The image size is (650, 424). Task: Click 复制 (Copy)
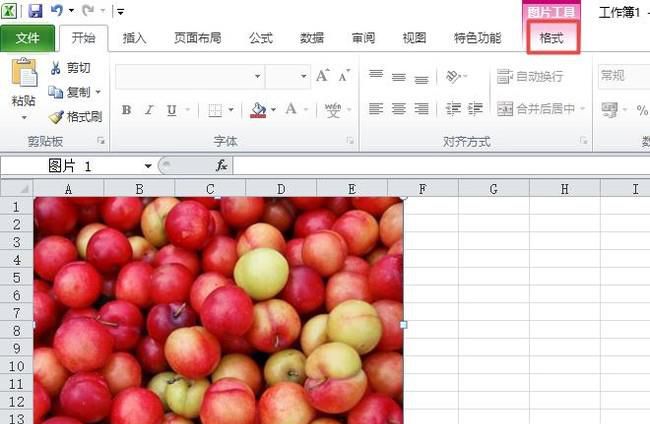tap(69, 92)
